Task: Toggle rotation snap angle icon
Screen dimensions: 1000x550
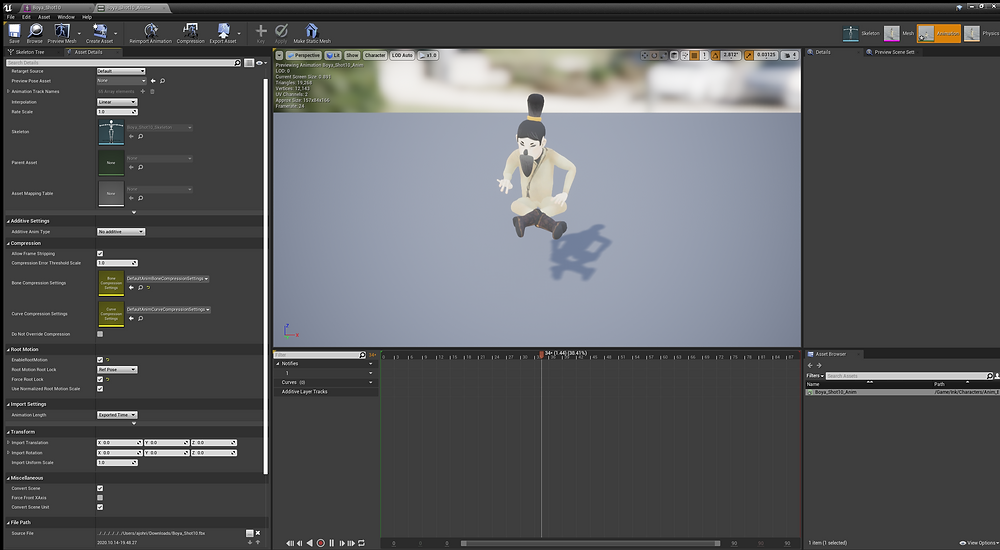Action: pos(716,56)
